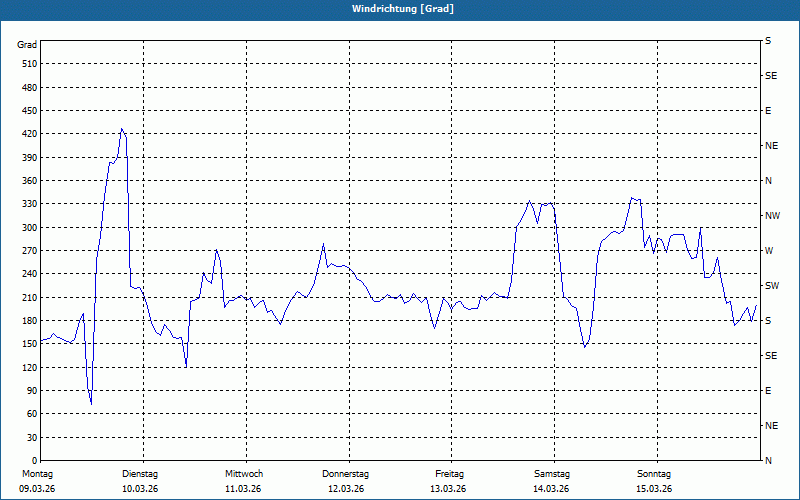This screenshot has height=500, width=800.
Task: Click the highest peak of the blue line
Action: (x=122, y=129)
